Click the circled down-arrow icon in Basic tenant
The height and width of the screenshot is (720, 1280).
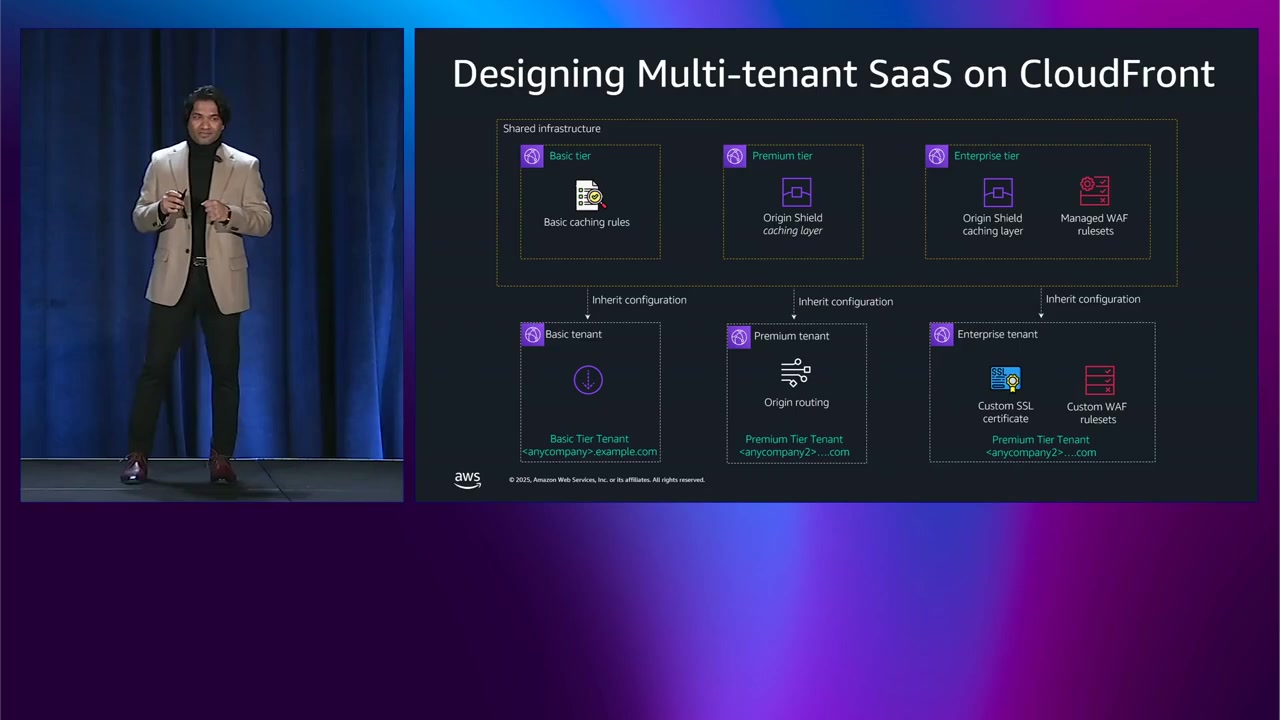click(588, 380)
